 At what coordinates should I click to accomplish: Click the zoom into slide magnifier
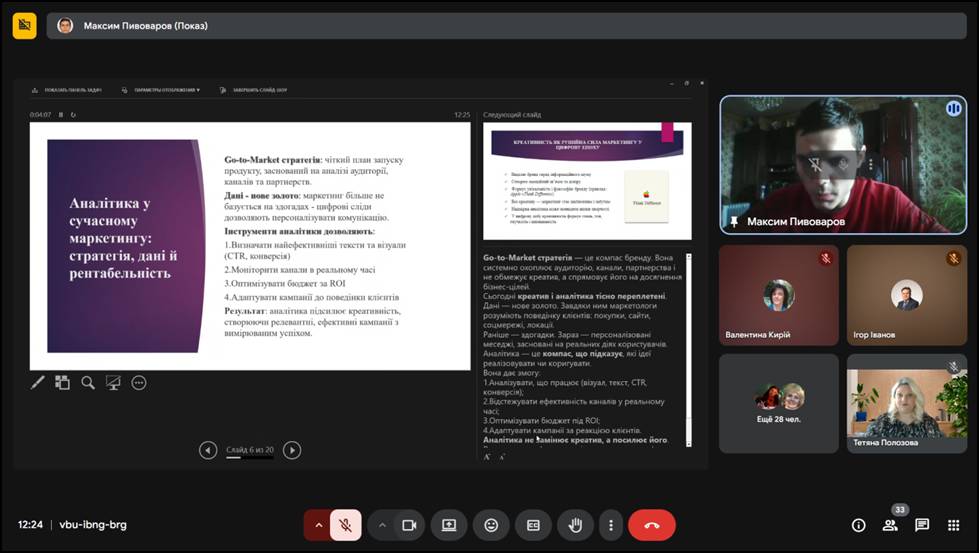[88, 382]
